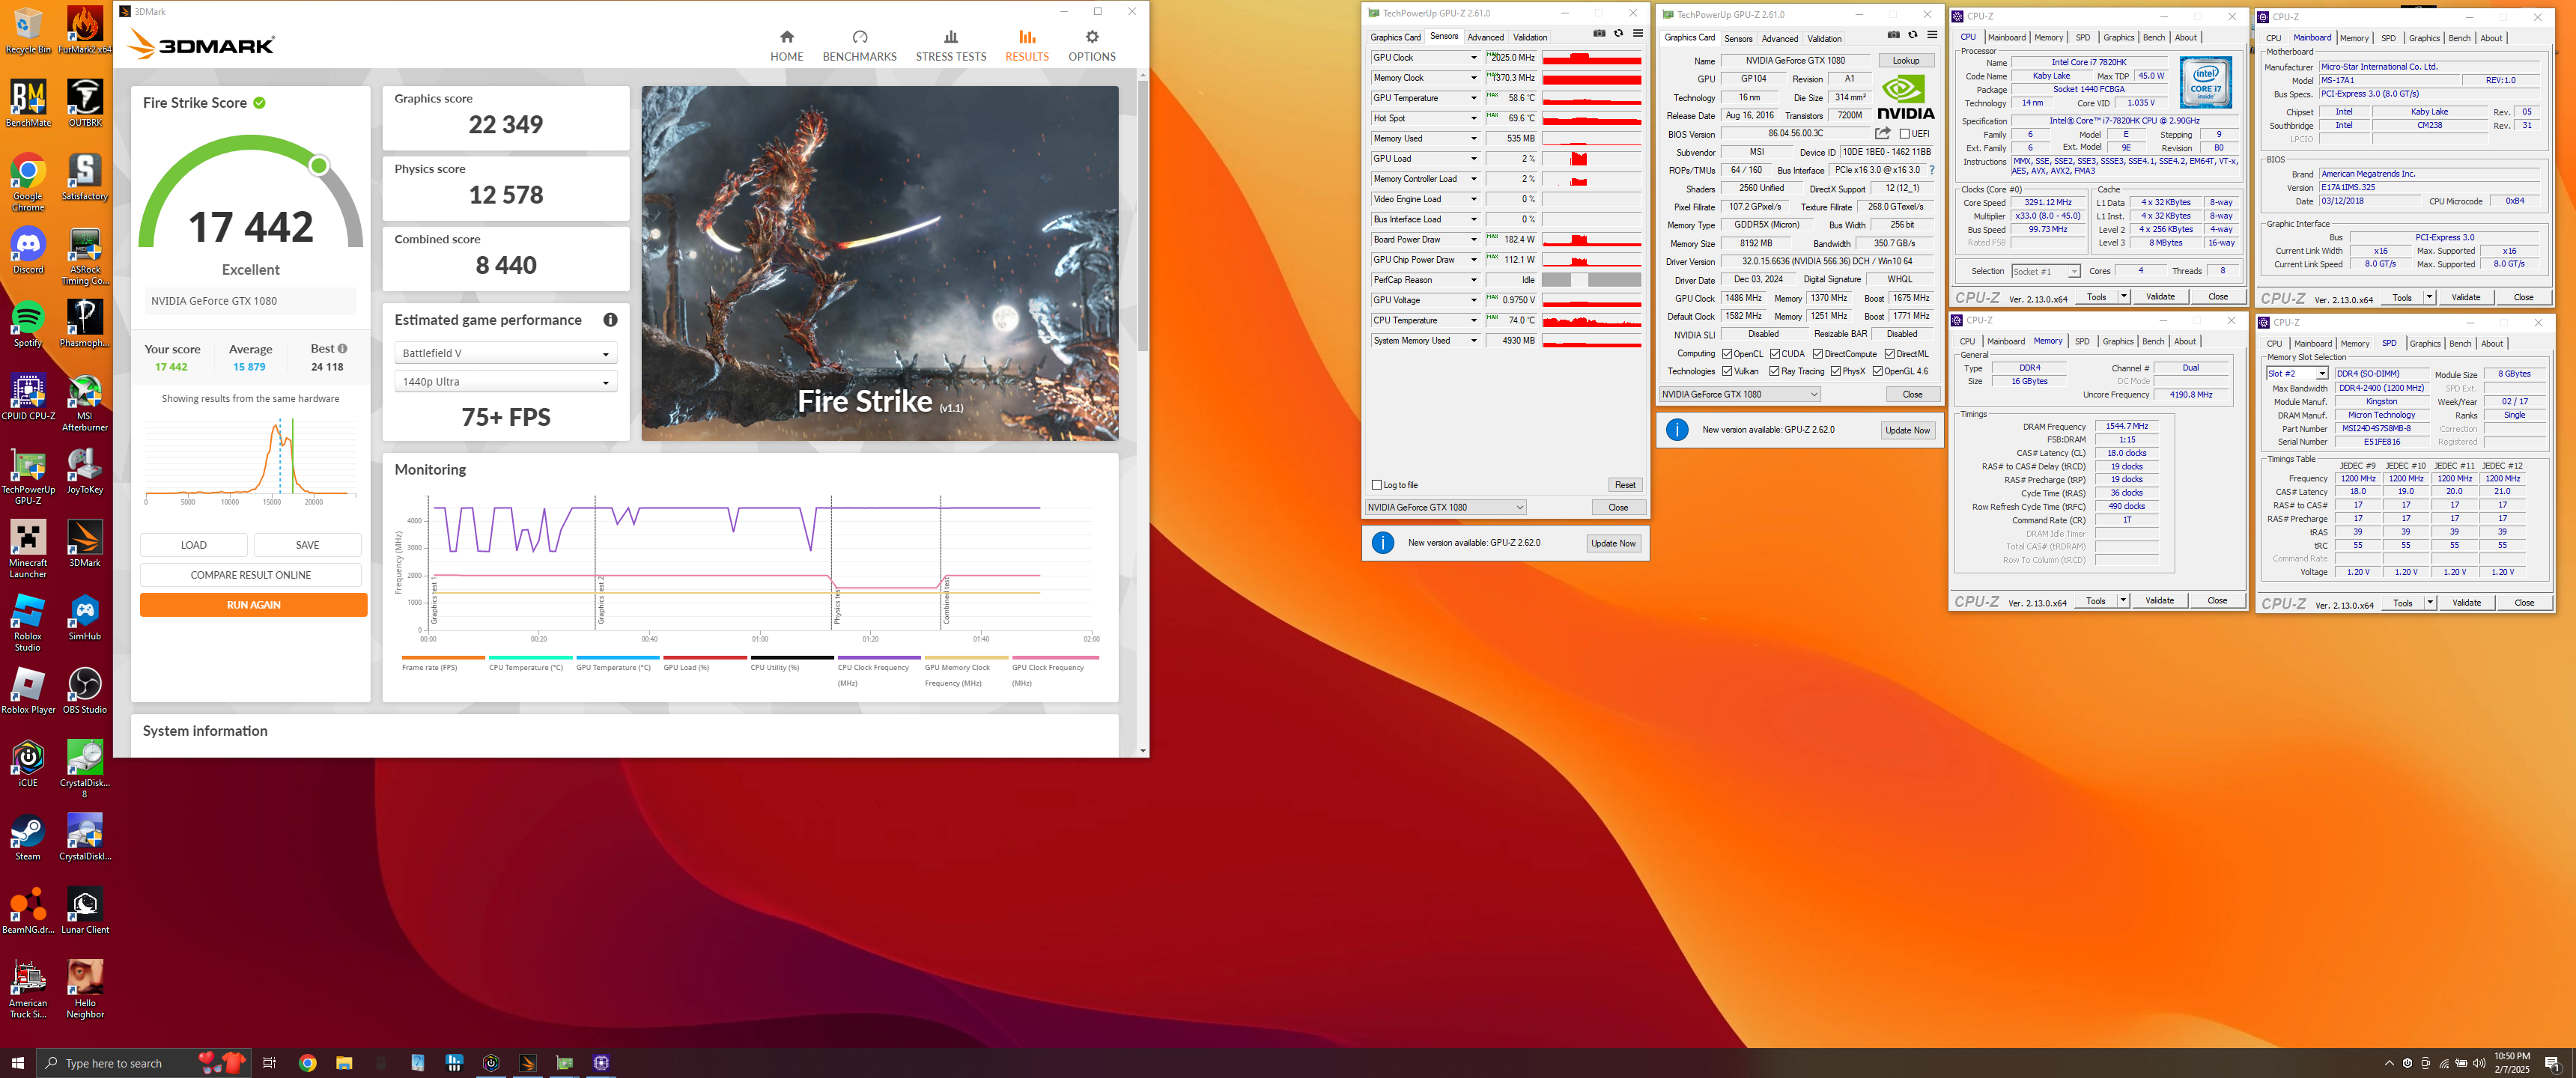Screen dimensions: 2576x1078
Task: Open STRESS TESTS in 3DMark
Action: (950, 46)
